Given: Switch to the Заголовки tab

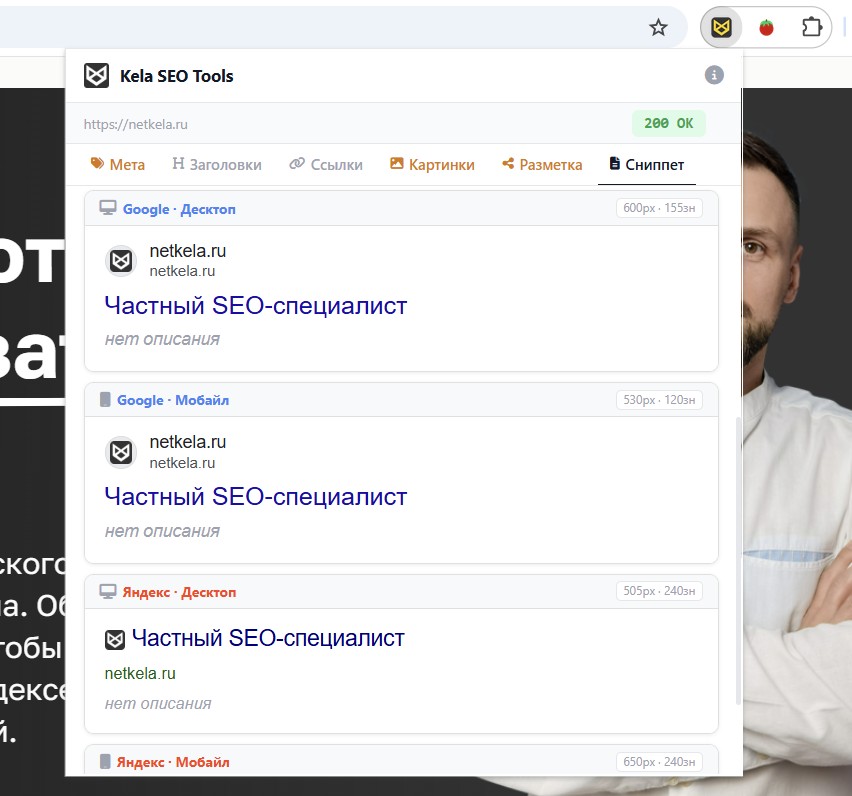Looking at the screenshot, I should (217, 164).
